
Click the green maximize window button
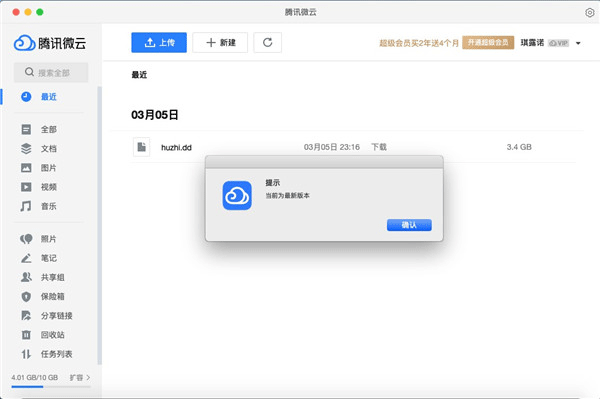[40, 12]
